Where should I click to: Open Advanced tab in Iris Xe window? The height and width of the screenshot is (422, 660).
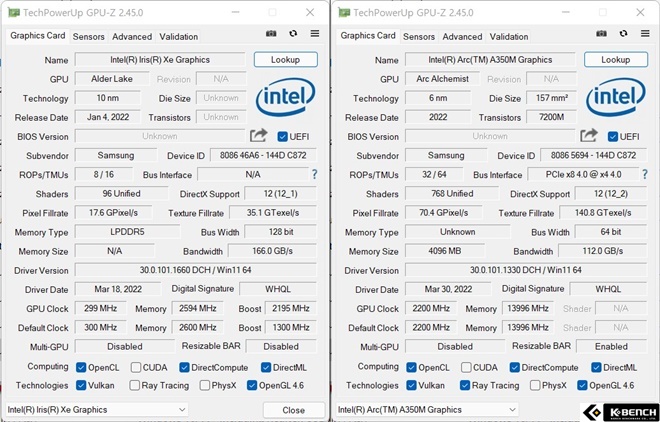tap(132, 37)
